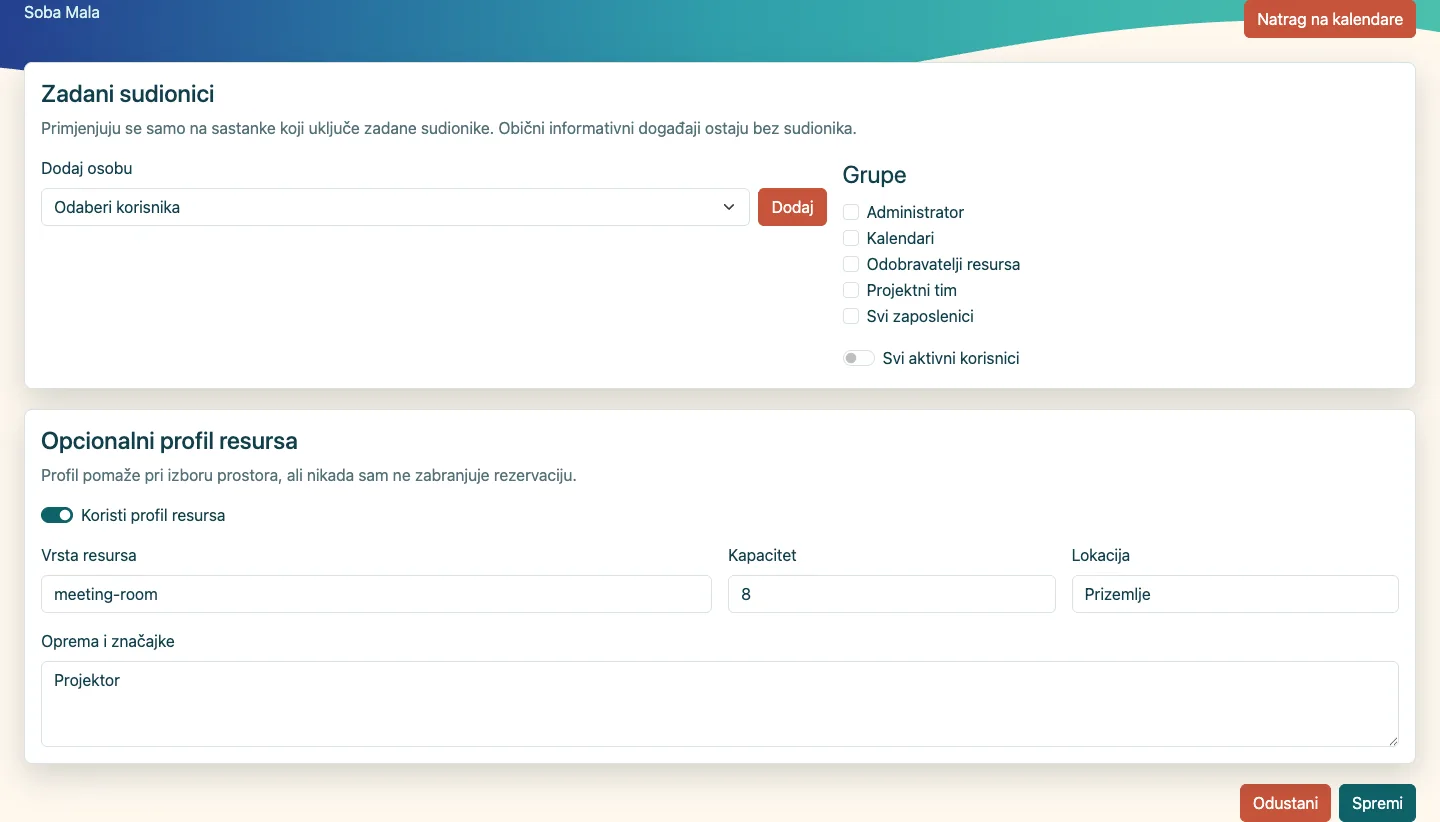The height and width of the screenshot is (822, 1440).
Task: Click the Grupe heading
Action: click(875, 175)
